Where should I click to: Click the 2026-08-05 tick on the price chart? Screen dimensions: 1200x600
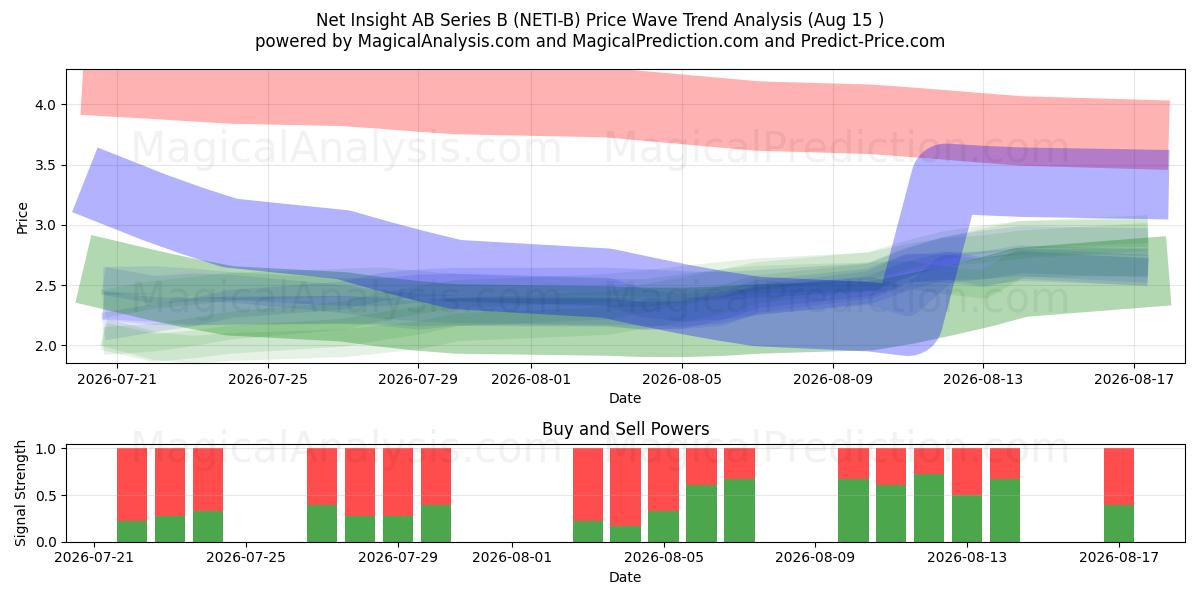point(680,379)
